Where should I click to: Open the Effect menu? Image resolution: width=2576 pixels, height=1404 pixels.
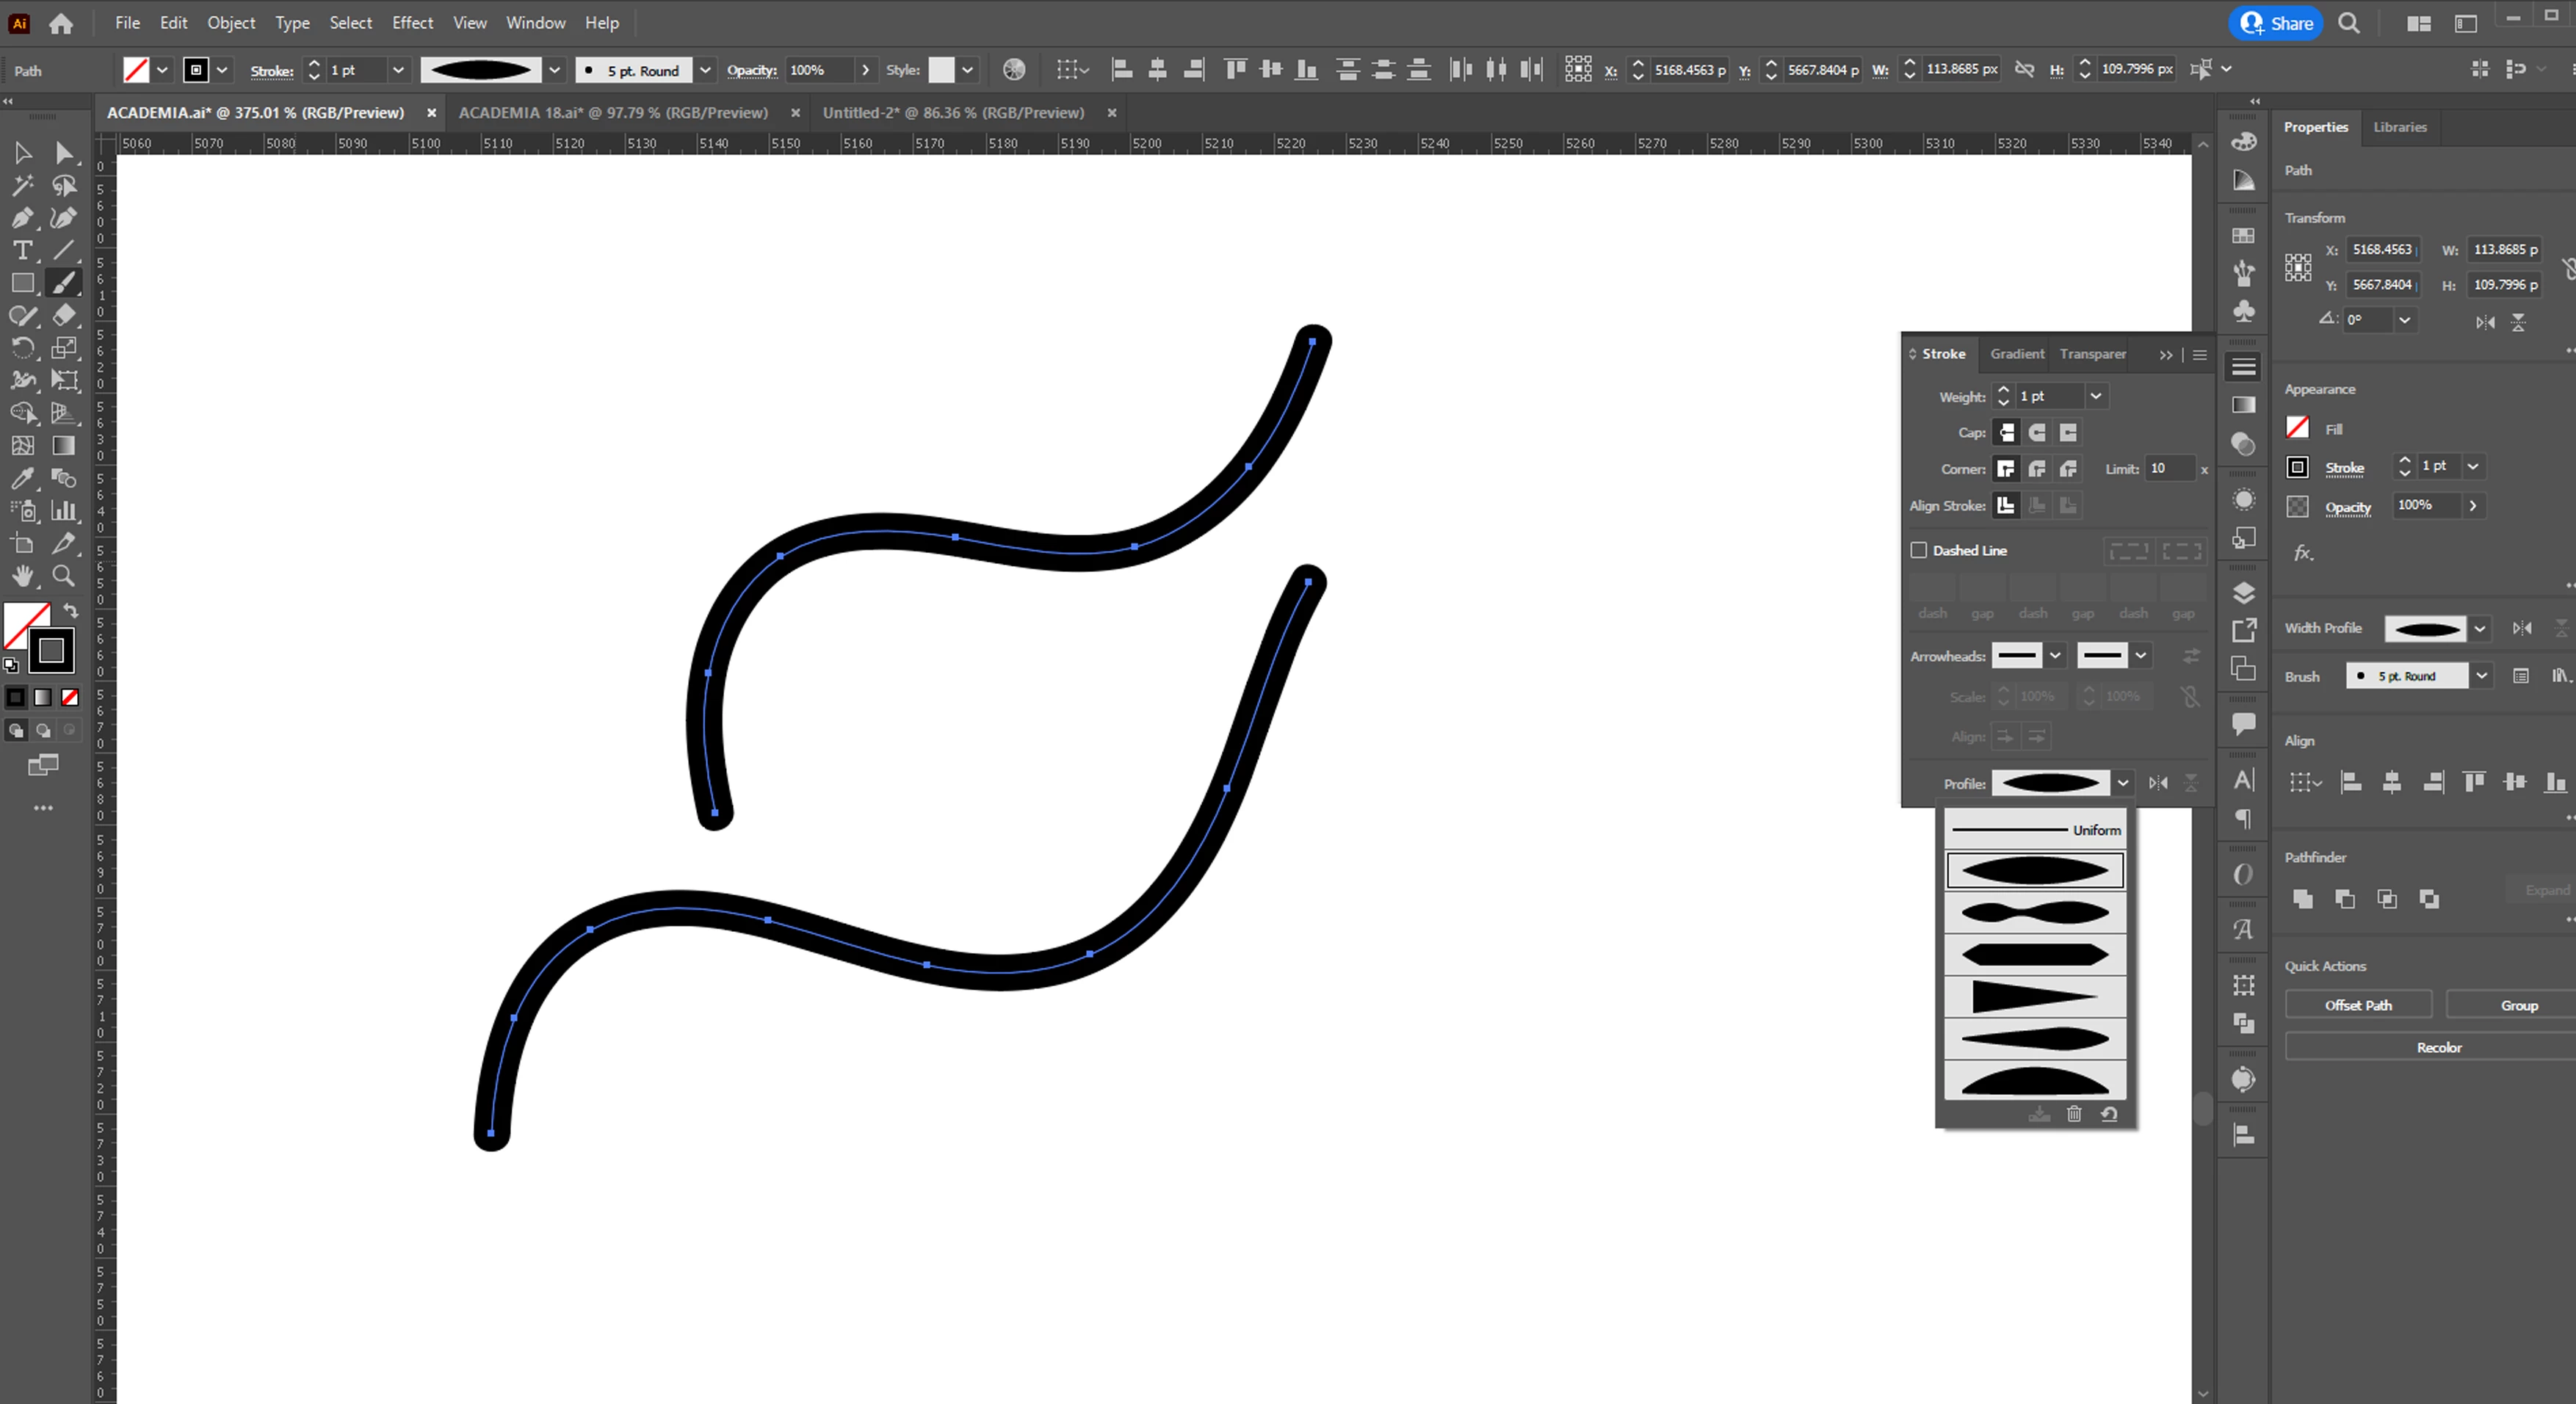412,22
